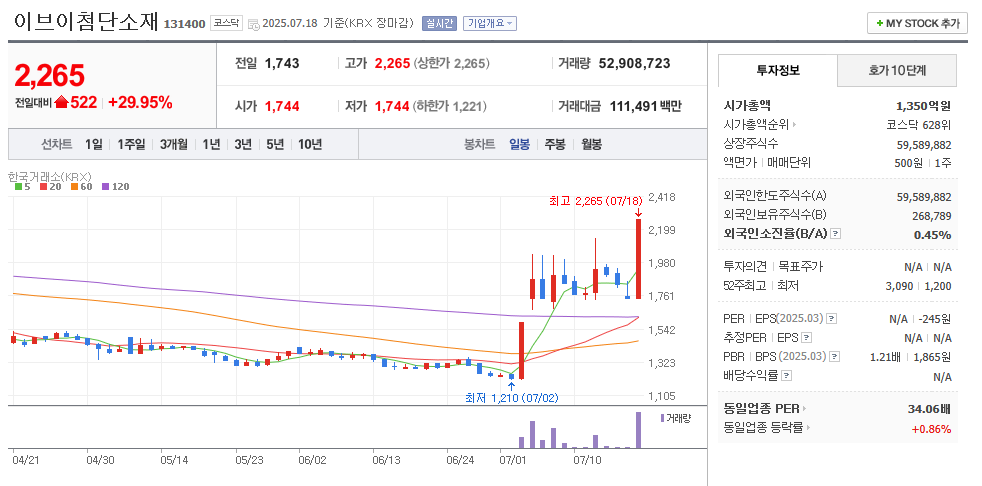Click the 전일 price 1,743
The width and height of the screenshot is (982, 486).
[x=282, y=63]
